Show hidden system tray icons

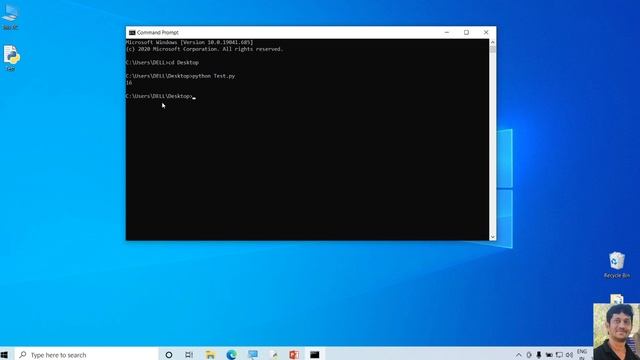pyautogui.click(x=518, y=355)
